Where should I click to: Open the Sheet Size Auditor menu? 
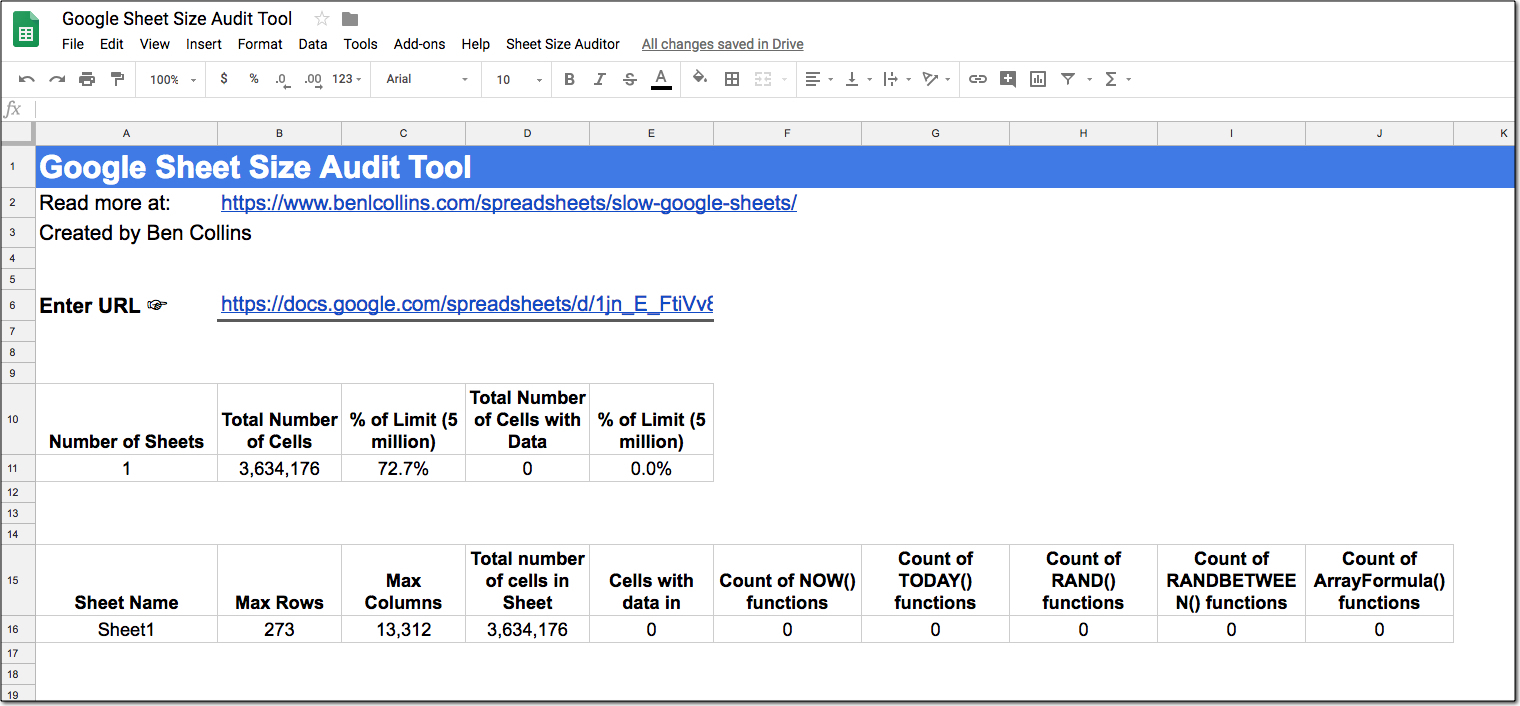tap(563, 44)
